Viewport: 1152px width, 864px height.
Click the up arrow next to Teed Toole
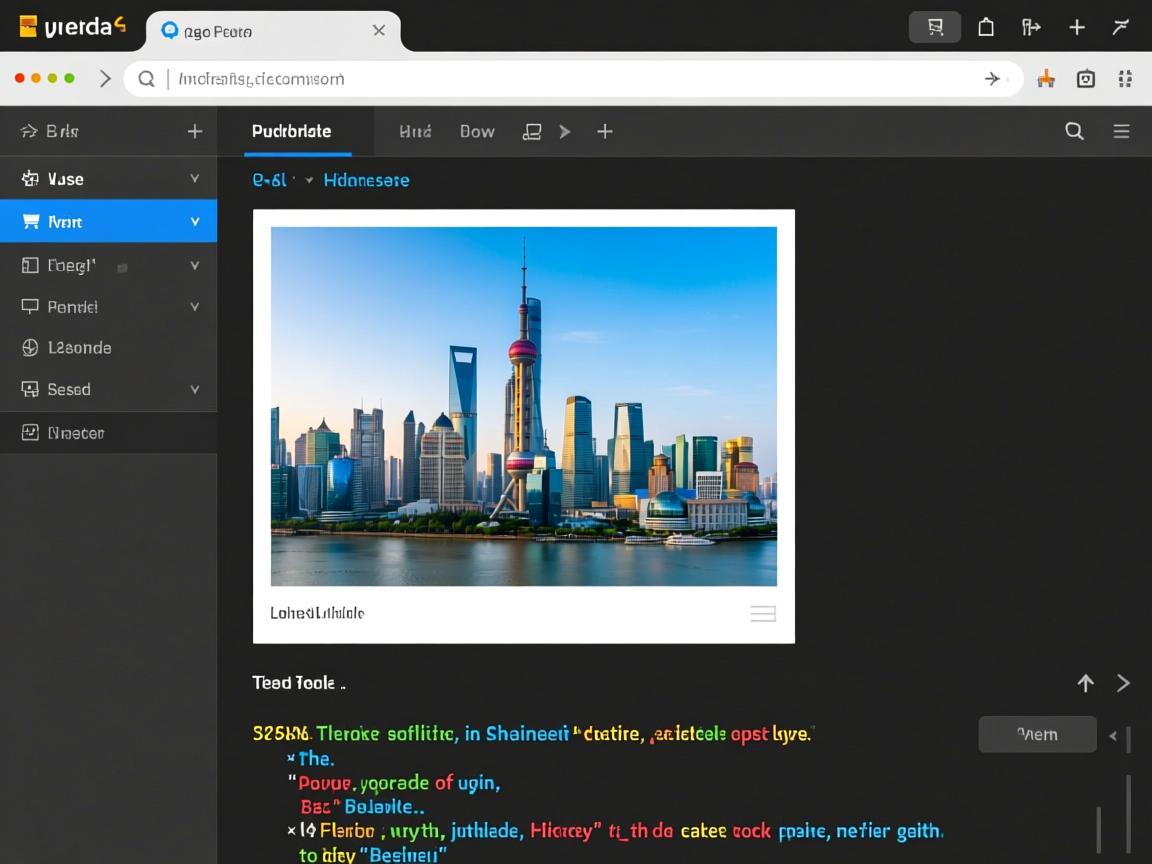tap(1085, 683)
